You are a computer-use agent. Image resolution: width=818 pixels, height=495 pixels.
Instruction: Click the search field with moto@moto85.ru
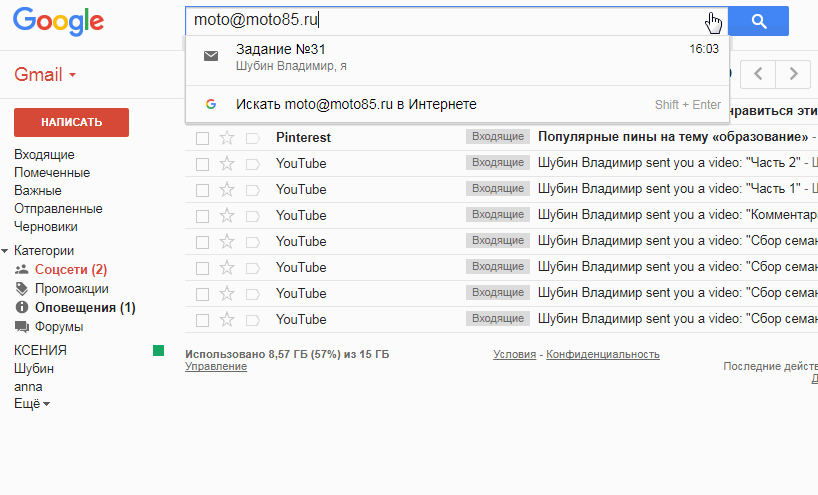pos(440,21)
